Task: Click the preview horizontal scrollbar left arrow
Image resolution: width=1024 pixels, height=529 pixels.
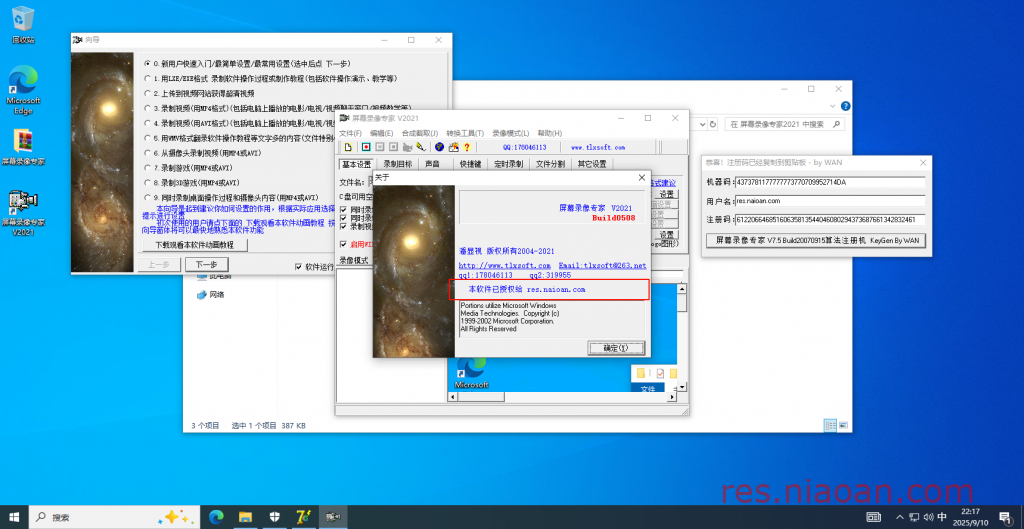Action: (452, 396)
